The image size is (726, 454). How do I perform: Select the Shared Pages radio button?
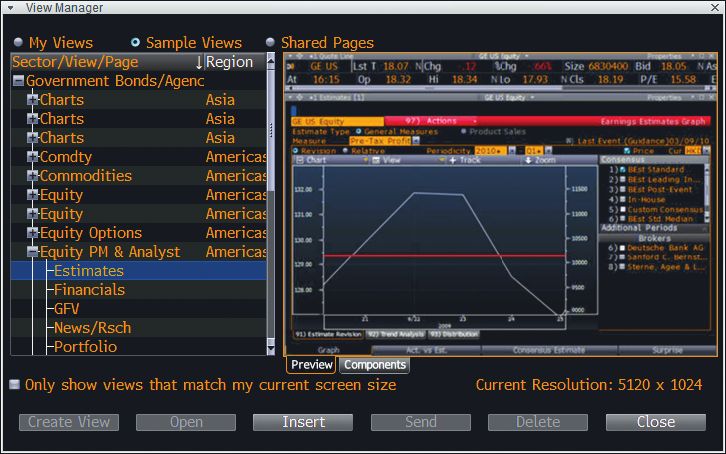coord(270,43)
